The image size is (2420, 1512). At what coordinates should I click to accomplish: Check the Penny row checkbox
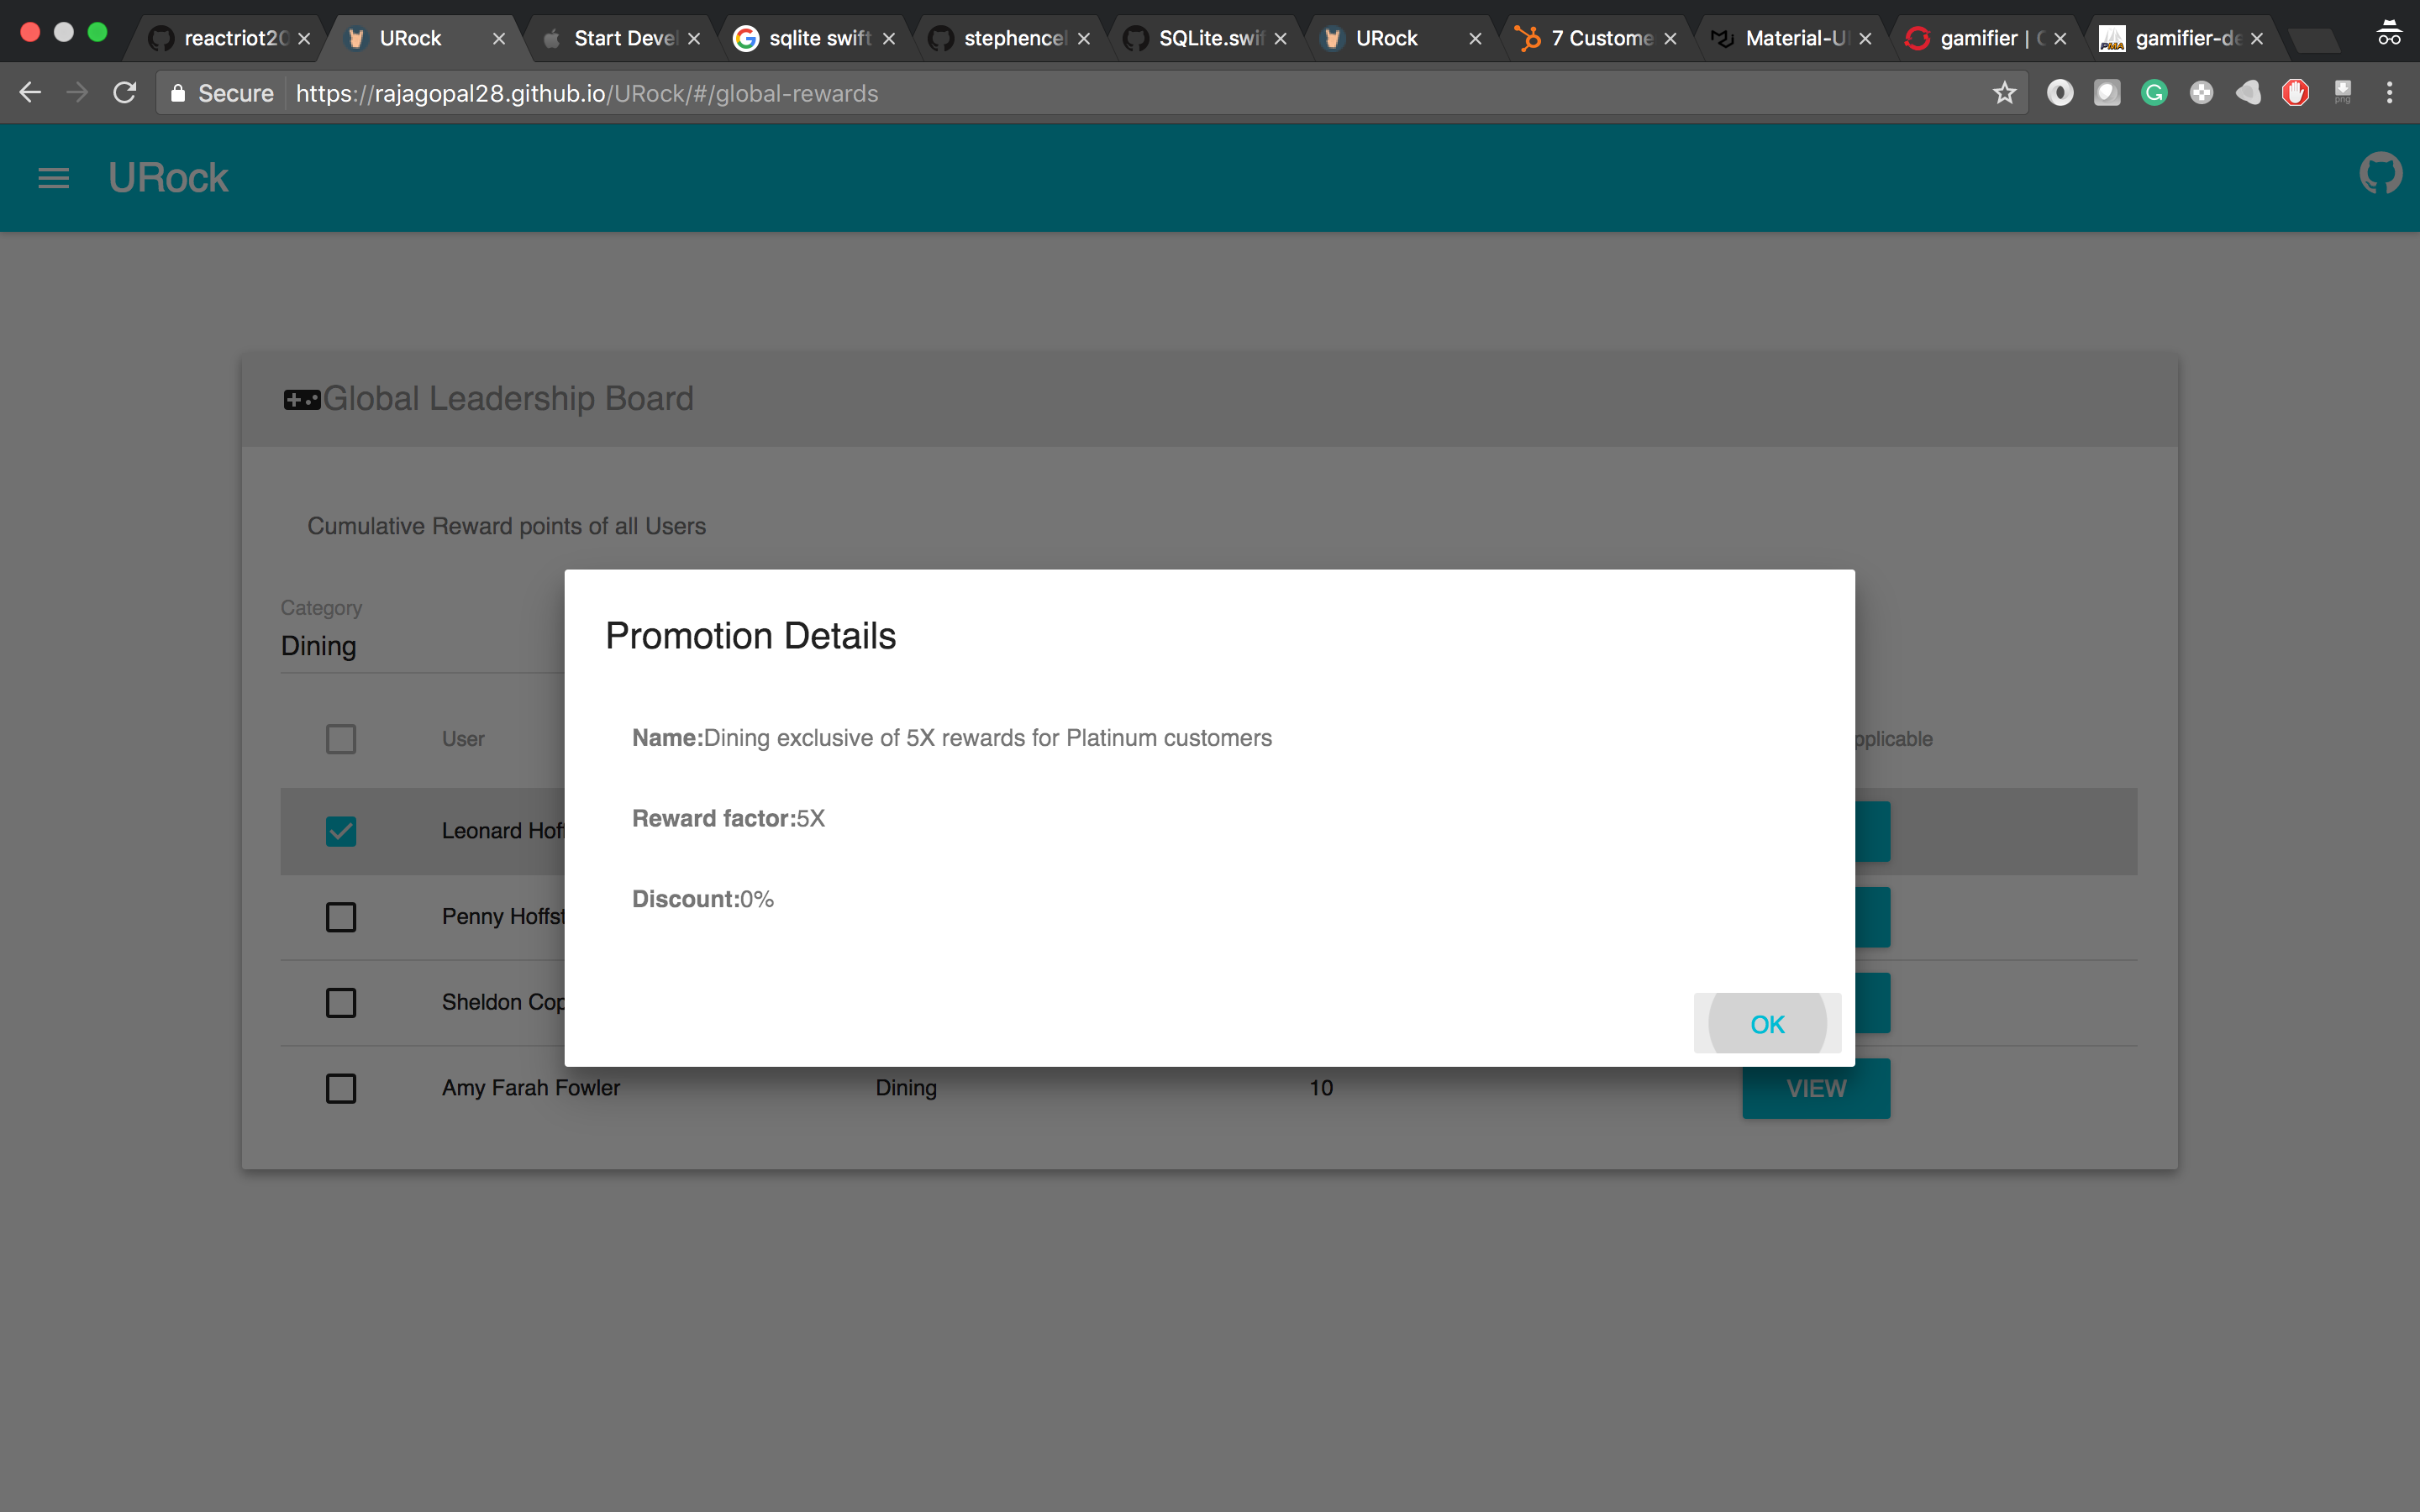[x=341, y=917]
